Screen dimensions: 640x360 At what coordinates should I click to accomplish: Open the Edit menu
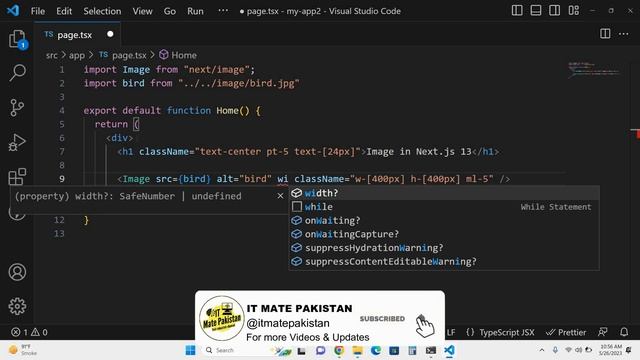coord(64,11)
